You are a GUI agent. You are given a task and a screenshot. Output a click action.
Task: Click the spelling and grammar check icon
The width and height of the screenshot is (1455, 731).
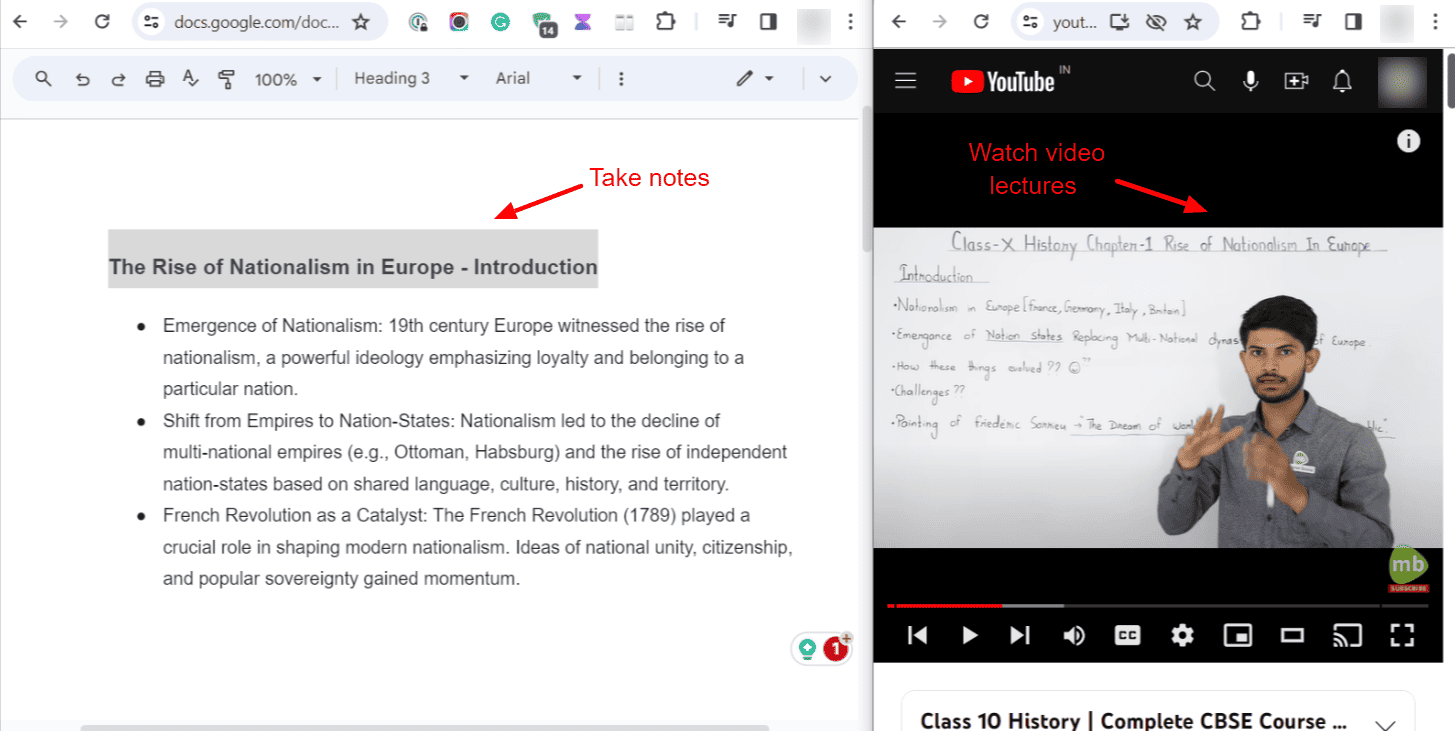coord(191,79)
